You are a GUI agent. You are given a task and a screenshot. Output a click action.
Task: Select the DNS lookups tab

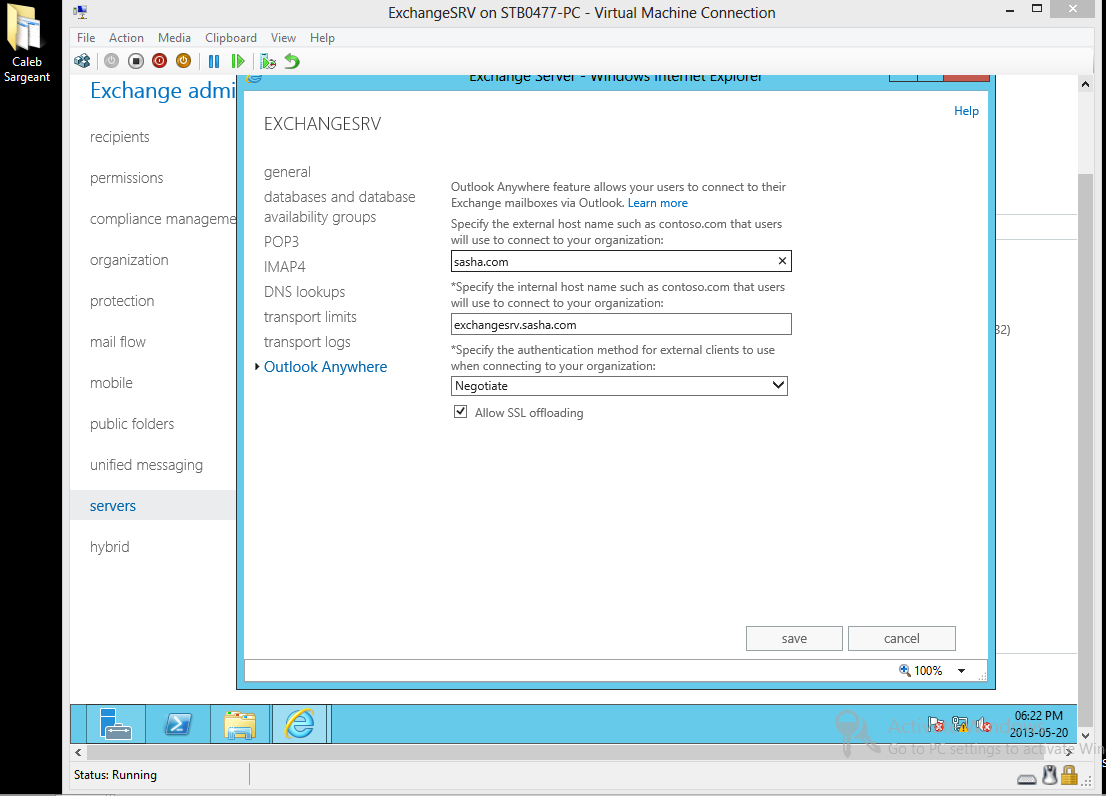(304, 292)
